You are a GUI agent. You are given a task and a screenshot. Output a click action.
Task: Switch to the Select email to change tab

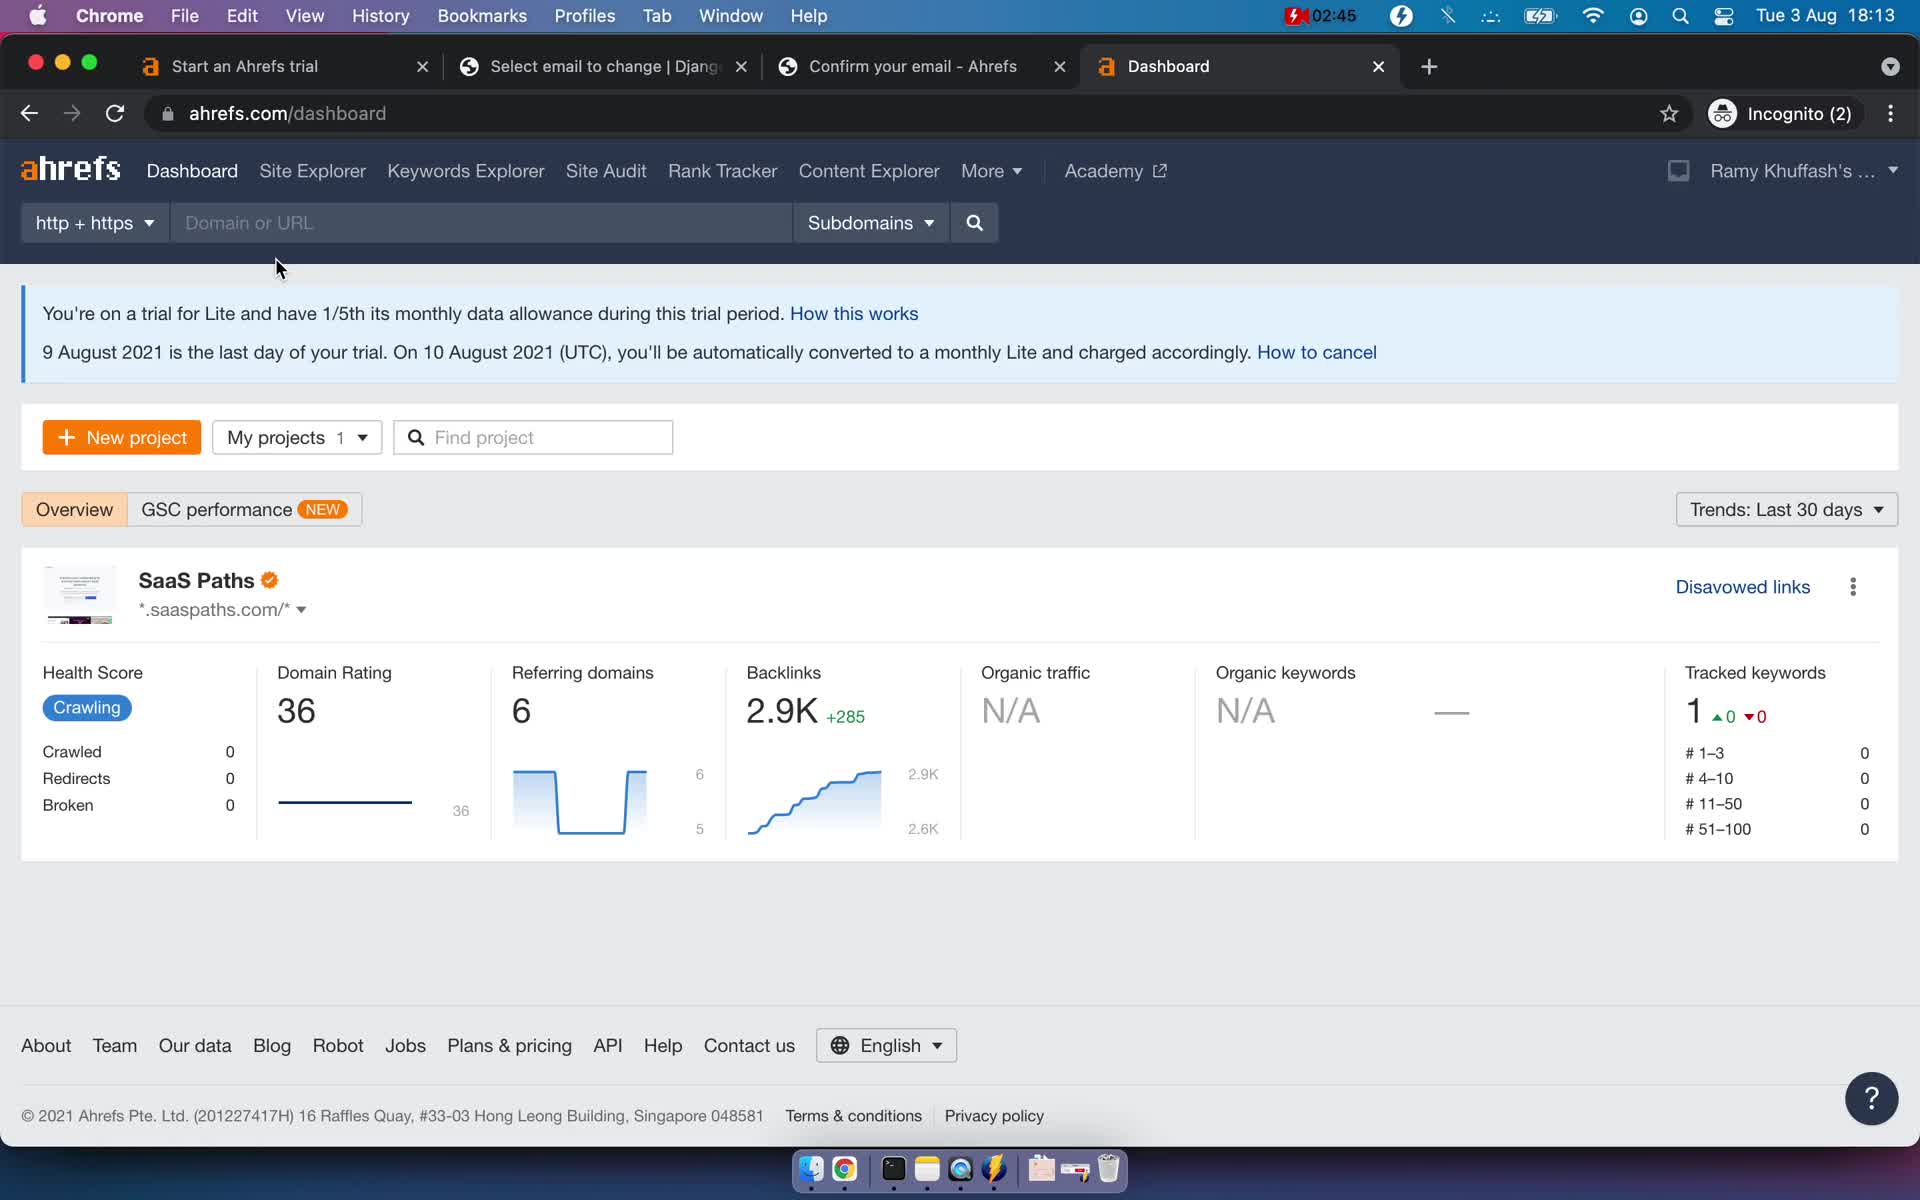pos(603,66)
